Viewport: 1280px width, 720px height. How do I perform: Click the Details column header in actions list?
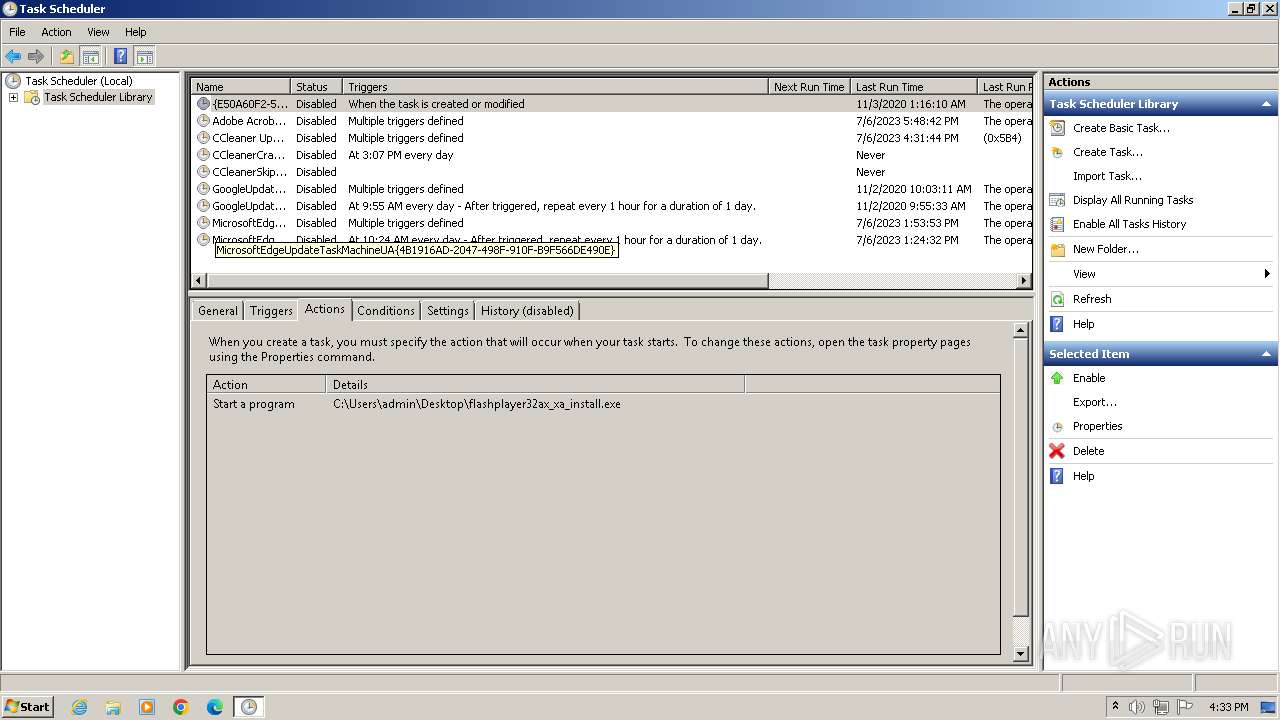535,384
